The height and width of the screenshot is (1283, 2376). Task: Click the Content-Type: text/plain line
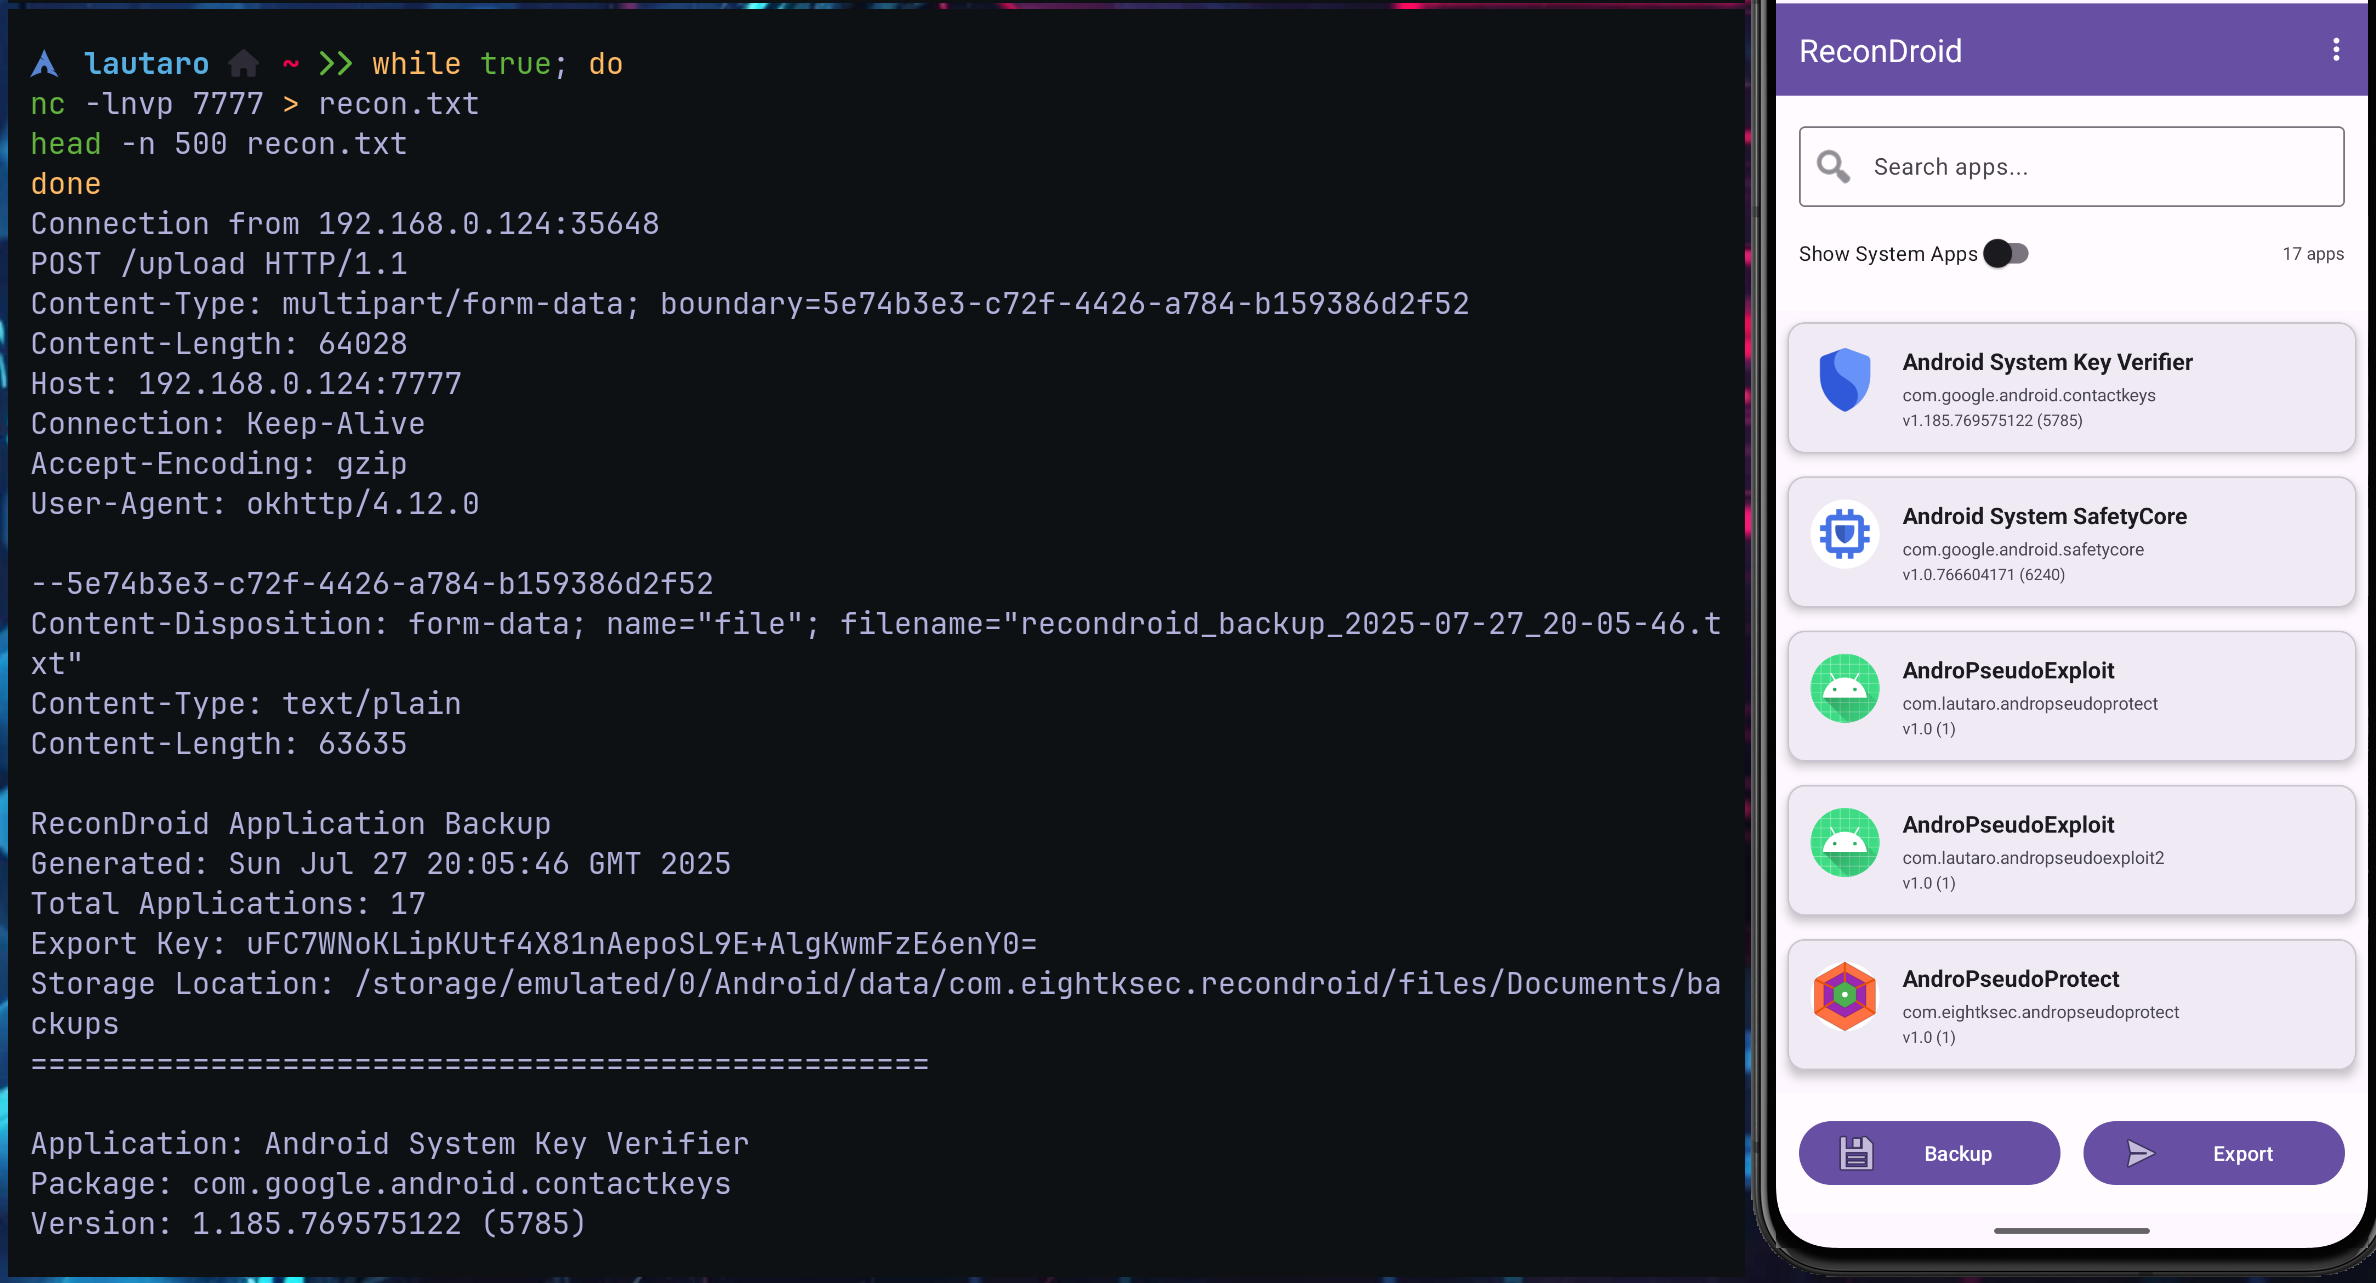click(x=246, y=704)
